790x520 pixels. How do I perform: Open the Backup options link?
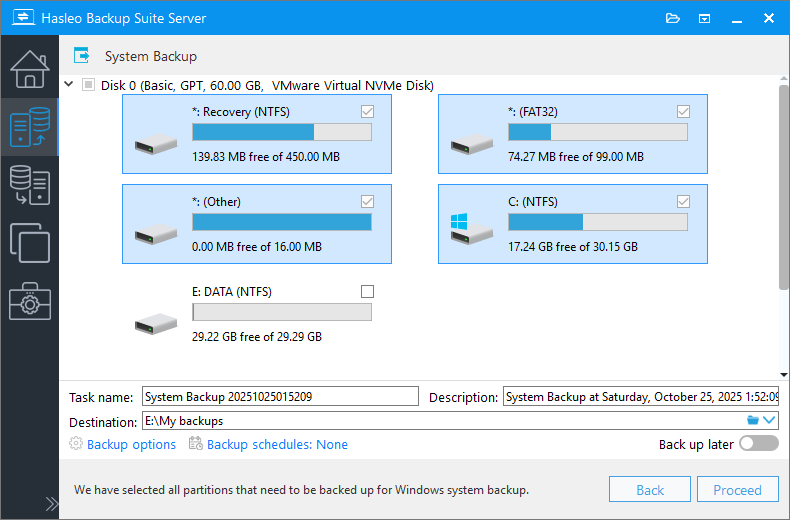point(131,444)
